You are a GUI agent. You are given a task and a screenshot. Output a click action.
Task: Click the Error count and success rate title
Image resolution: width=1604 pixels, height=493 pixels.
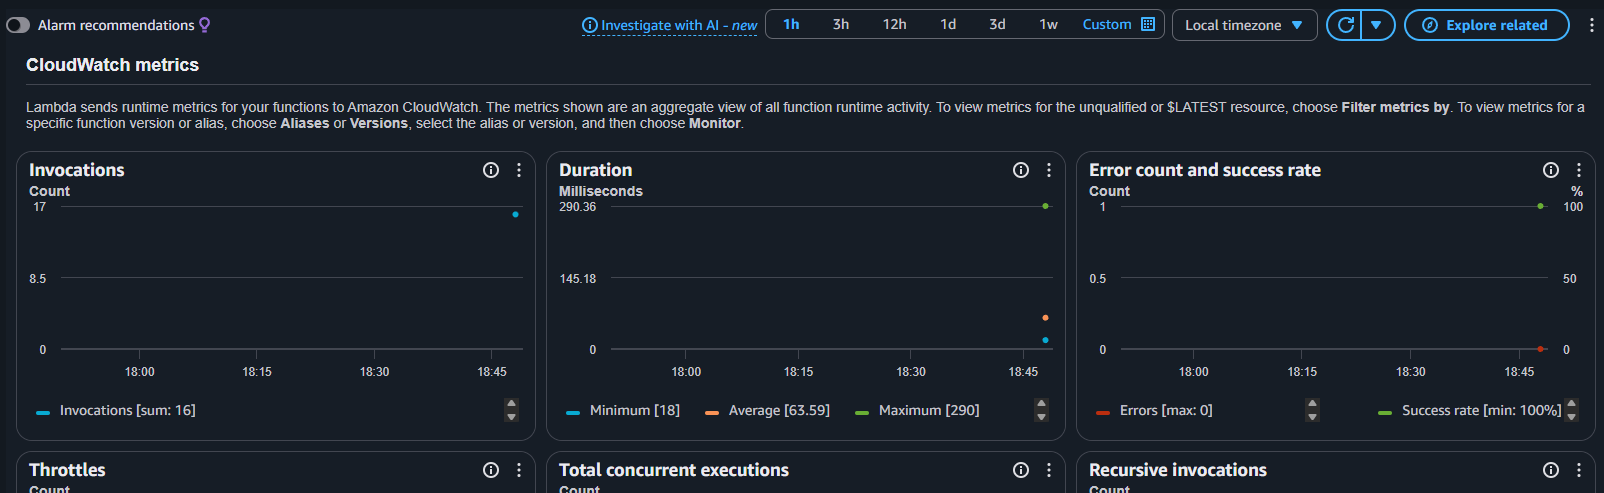(x=1205, y=170)
